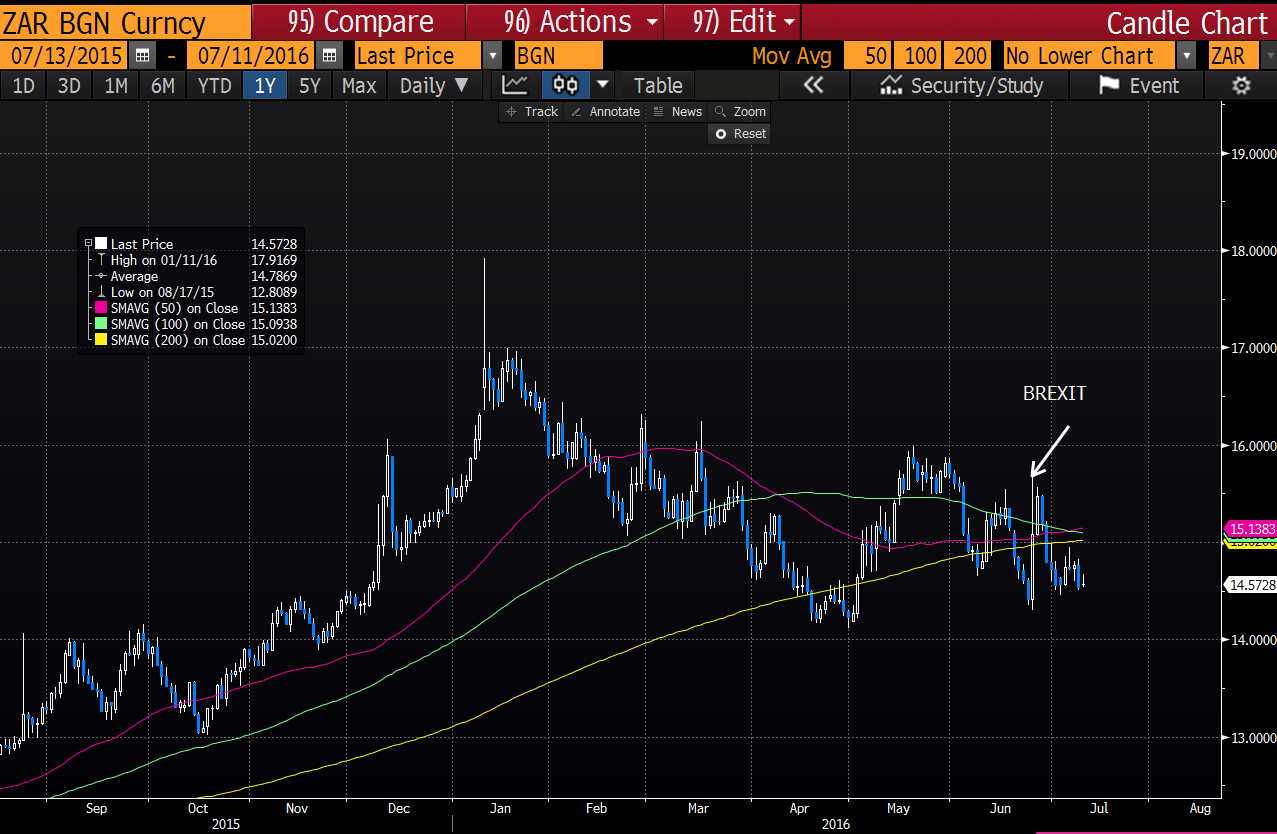1277x834 pixels.
Task: Collapse the legend box expander
Action: coord(89,244)
